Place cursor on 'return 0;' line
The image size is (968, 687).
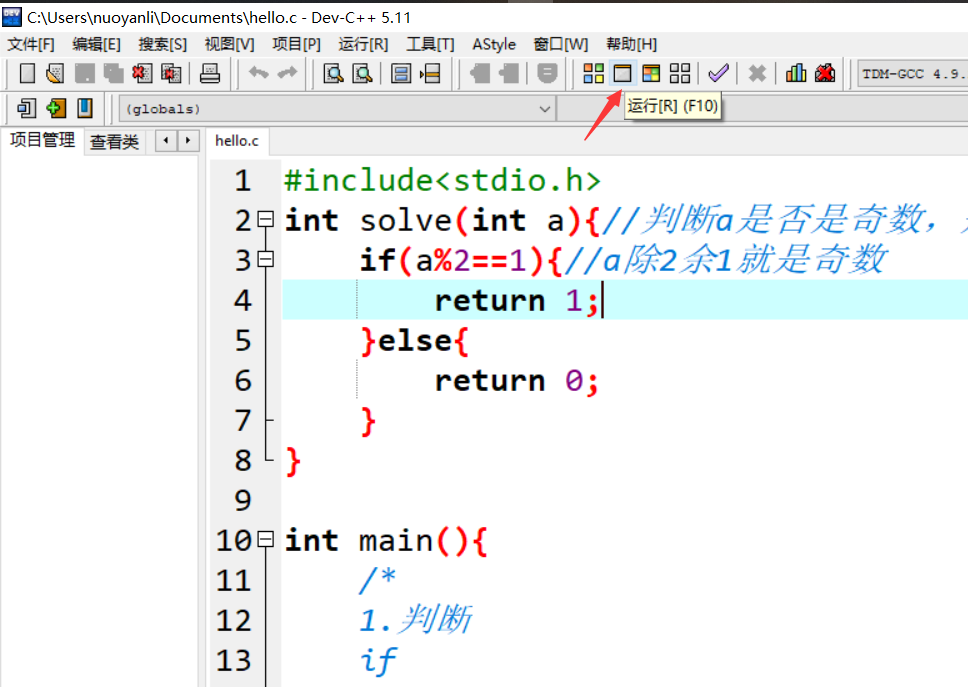(x=516, y=381)
